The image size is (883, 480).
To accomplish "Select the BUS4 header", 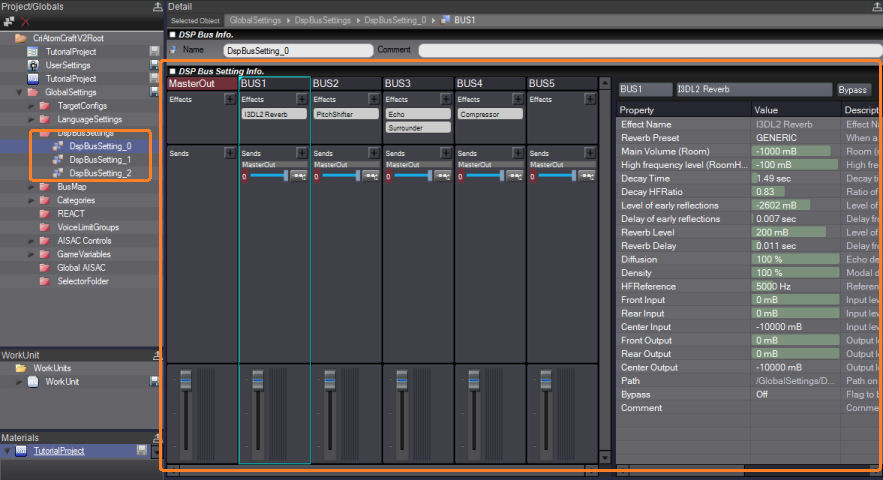I will click(x=490, y=83).
